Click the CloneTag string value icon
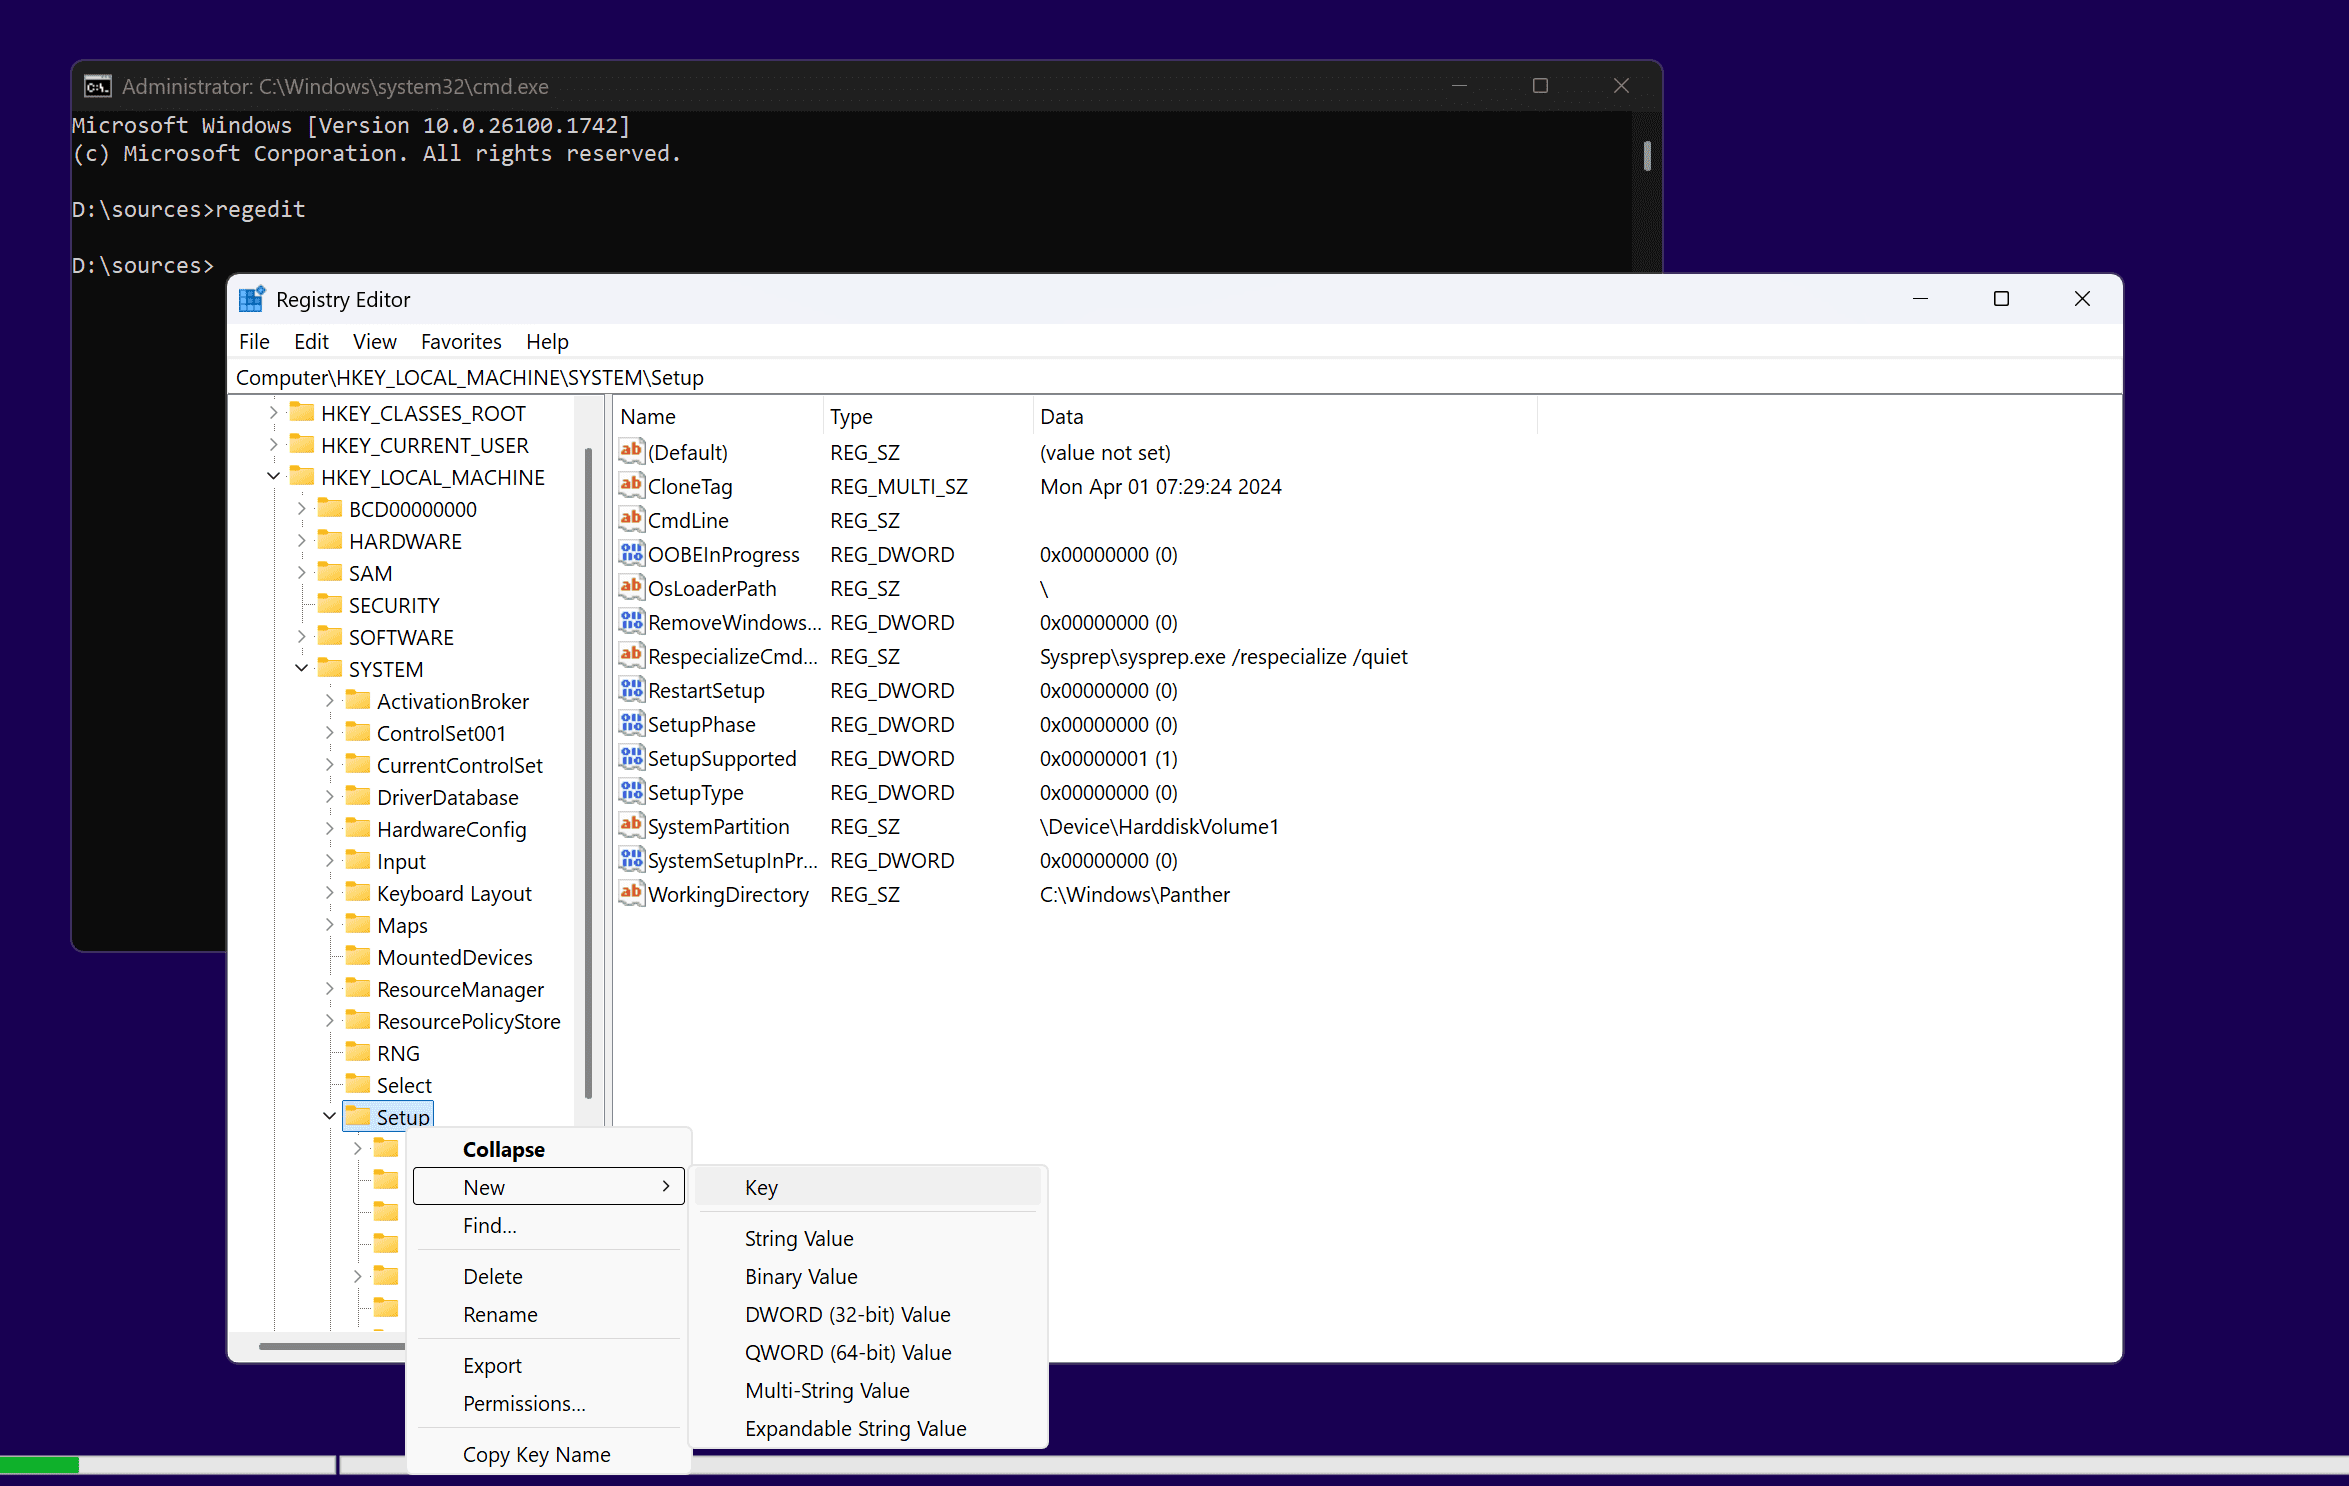The width and height of the screenshot is (2349, 1486). [631, 486]
